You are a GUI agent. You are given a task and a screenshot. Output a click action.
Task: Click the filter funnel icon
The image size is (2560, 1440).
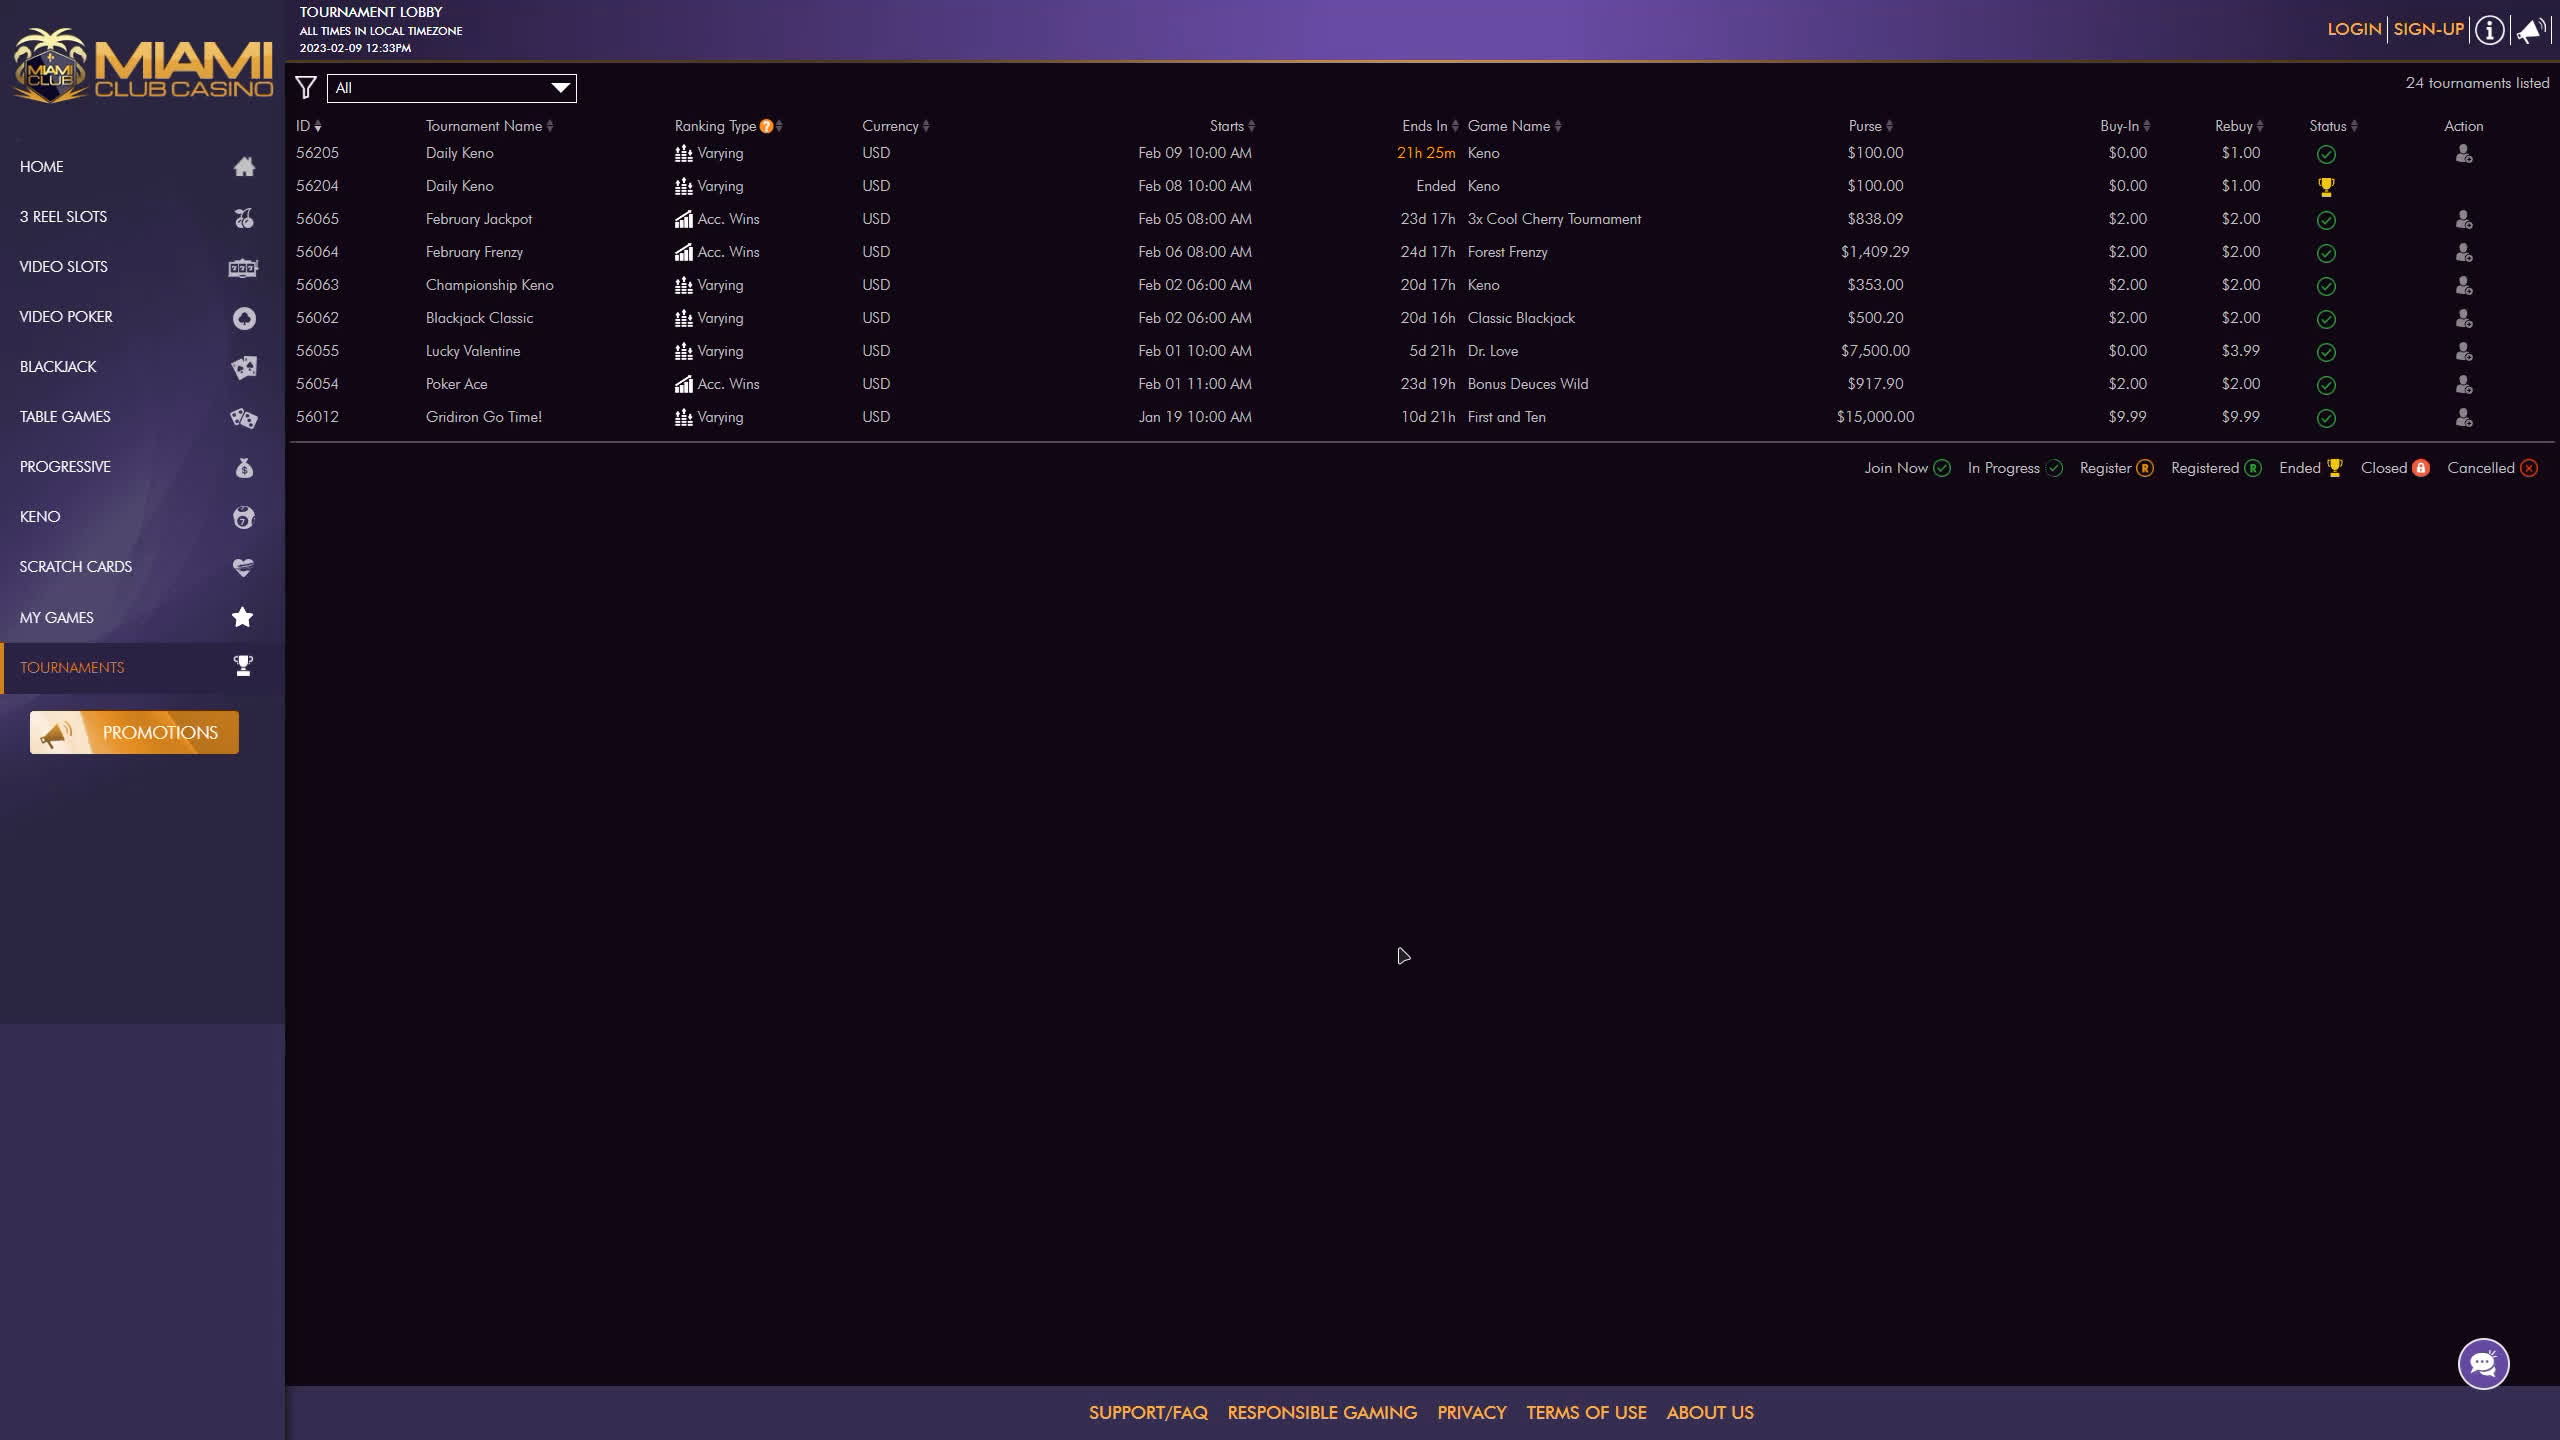tap(306, 88)
